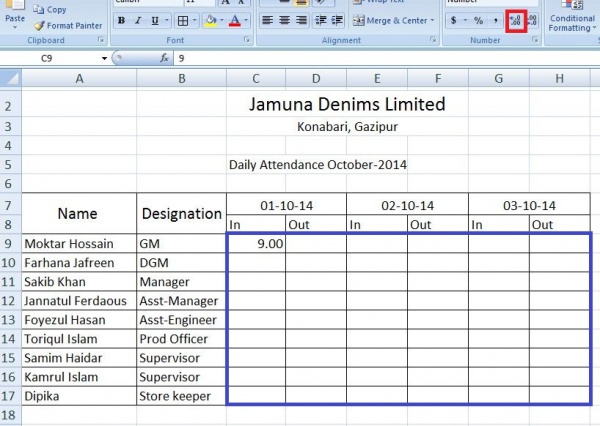Open the Merge & Center dropdown arrow
Viewport: 600px width, 426px height.
pos(433,20)
